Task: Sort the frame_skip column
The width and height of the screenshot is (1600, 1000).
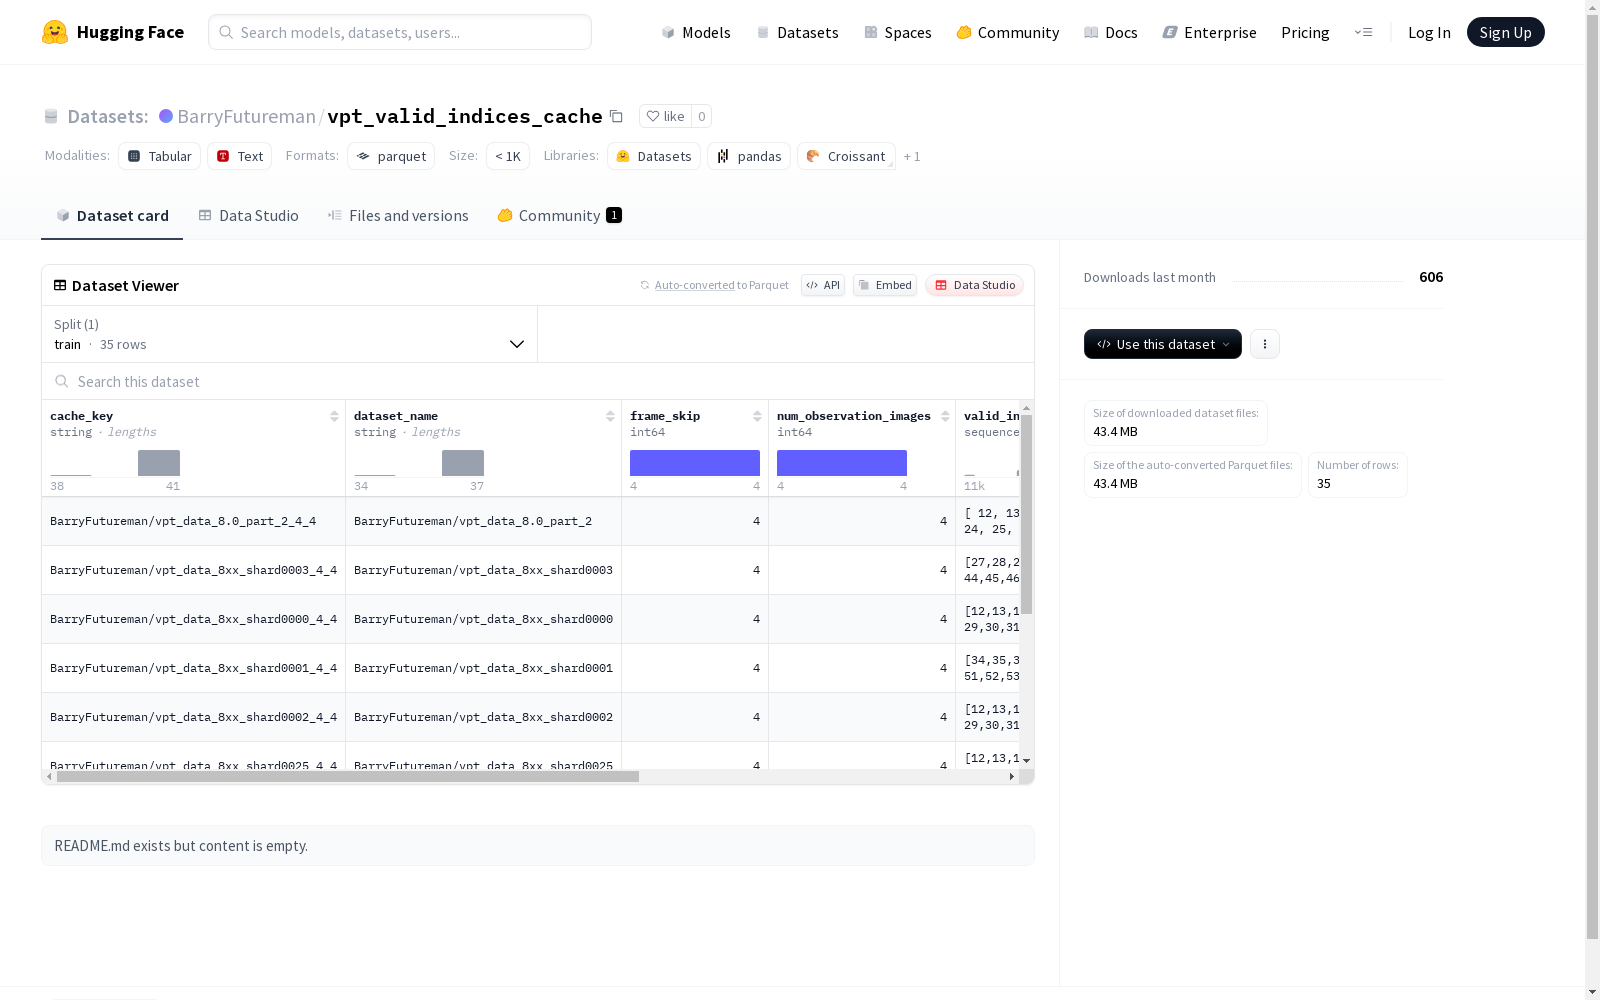Action: (757, 416)
